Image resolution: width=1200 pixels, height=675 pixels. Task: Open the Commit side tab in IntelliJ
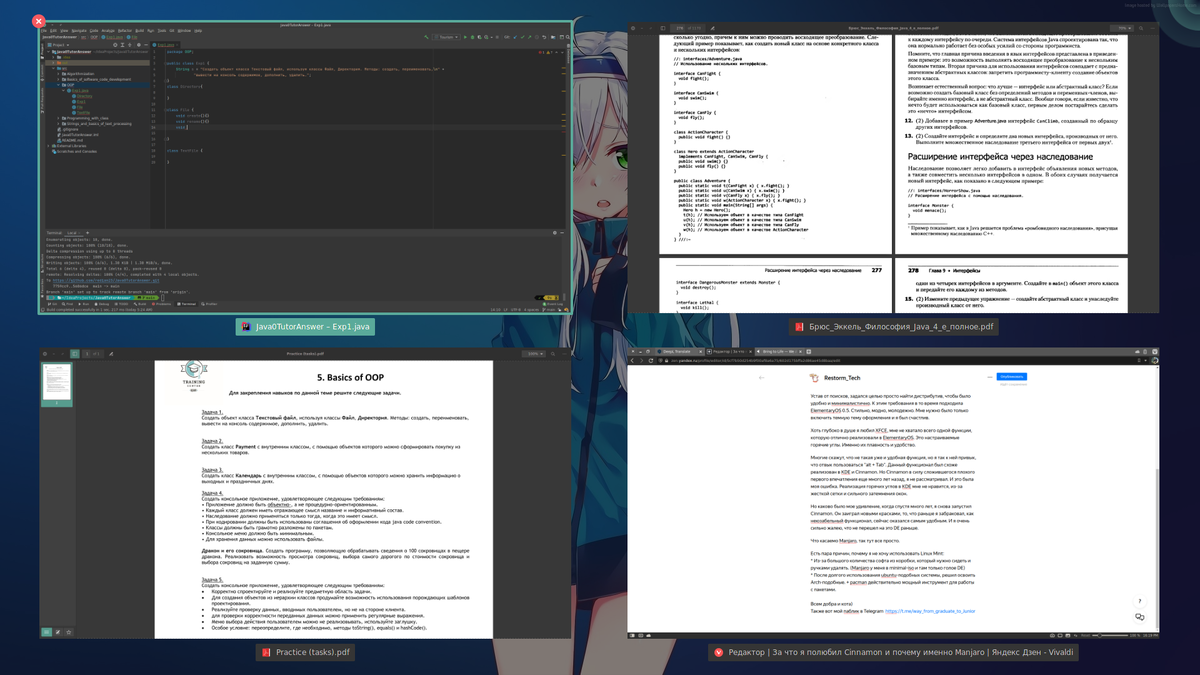[x=42, y=73]
